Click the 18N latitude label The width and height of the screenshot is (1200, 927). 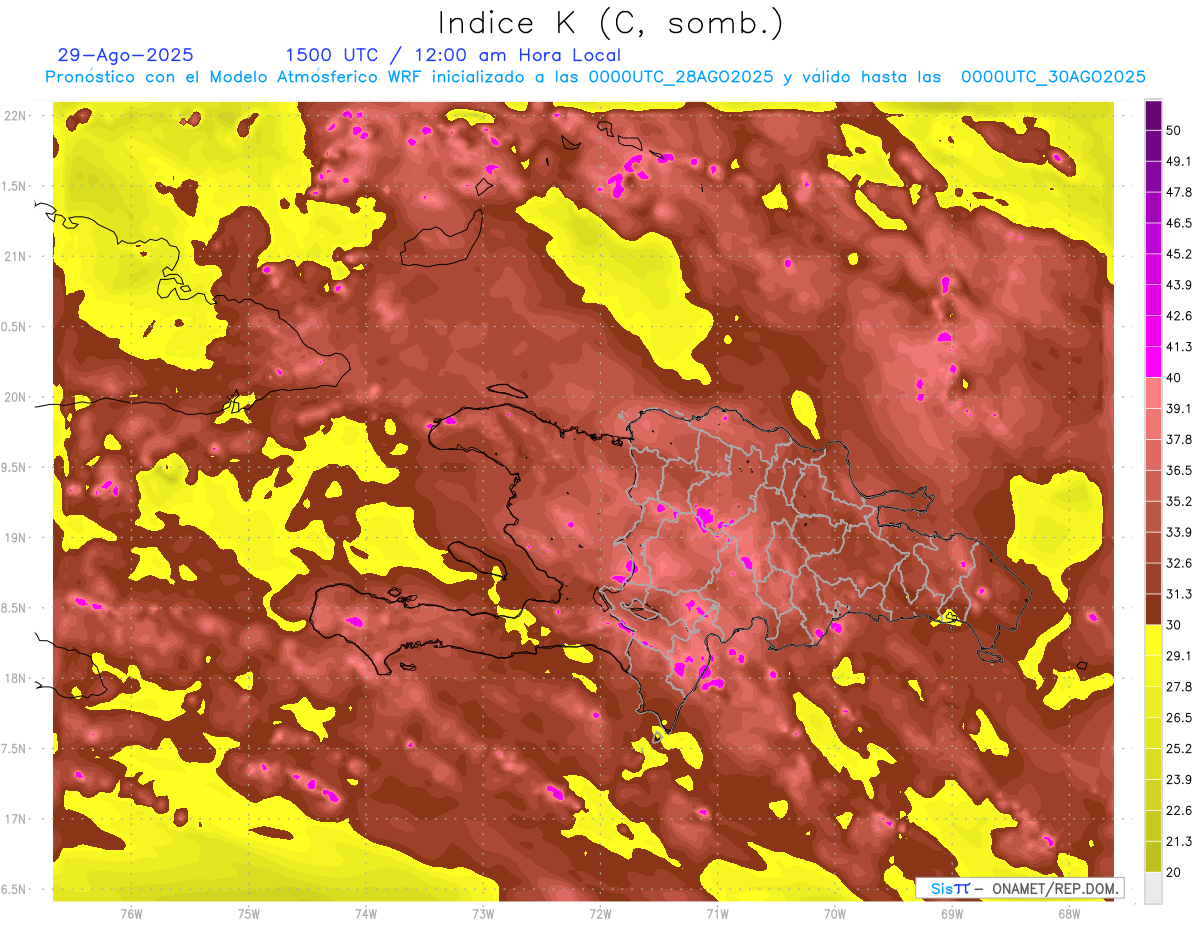tap(15, 678)
